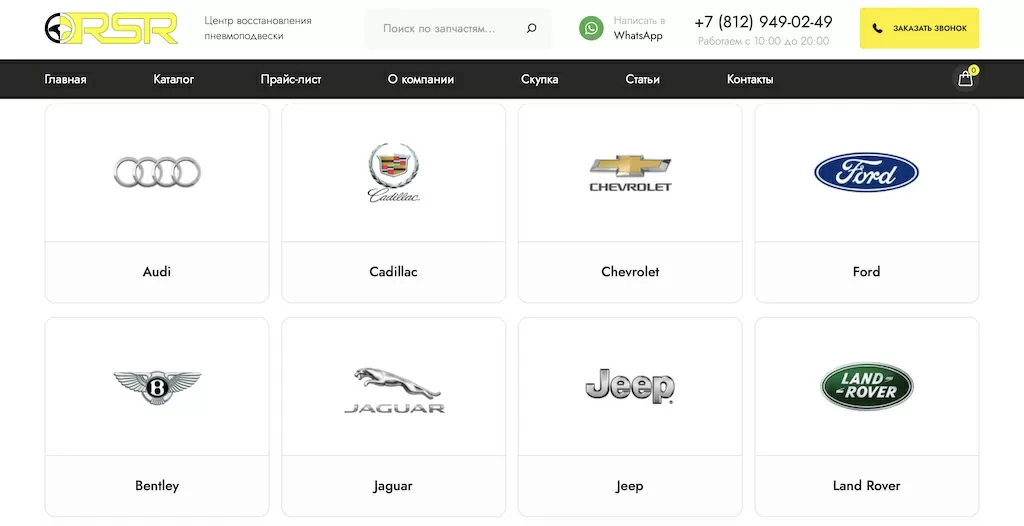
Task: Click the Jeep logo image
Action: point(630,386)
